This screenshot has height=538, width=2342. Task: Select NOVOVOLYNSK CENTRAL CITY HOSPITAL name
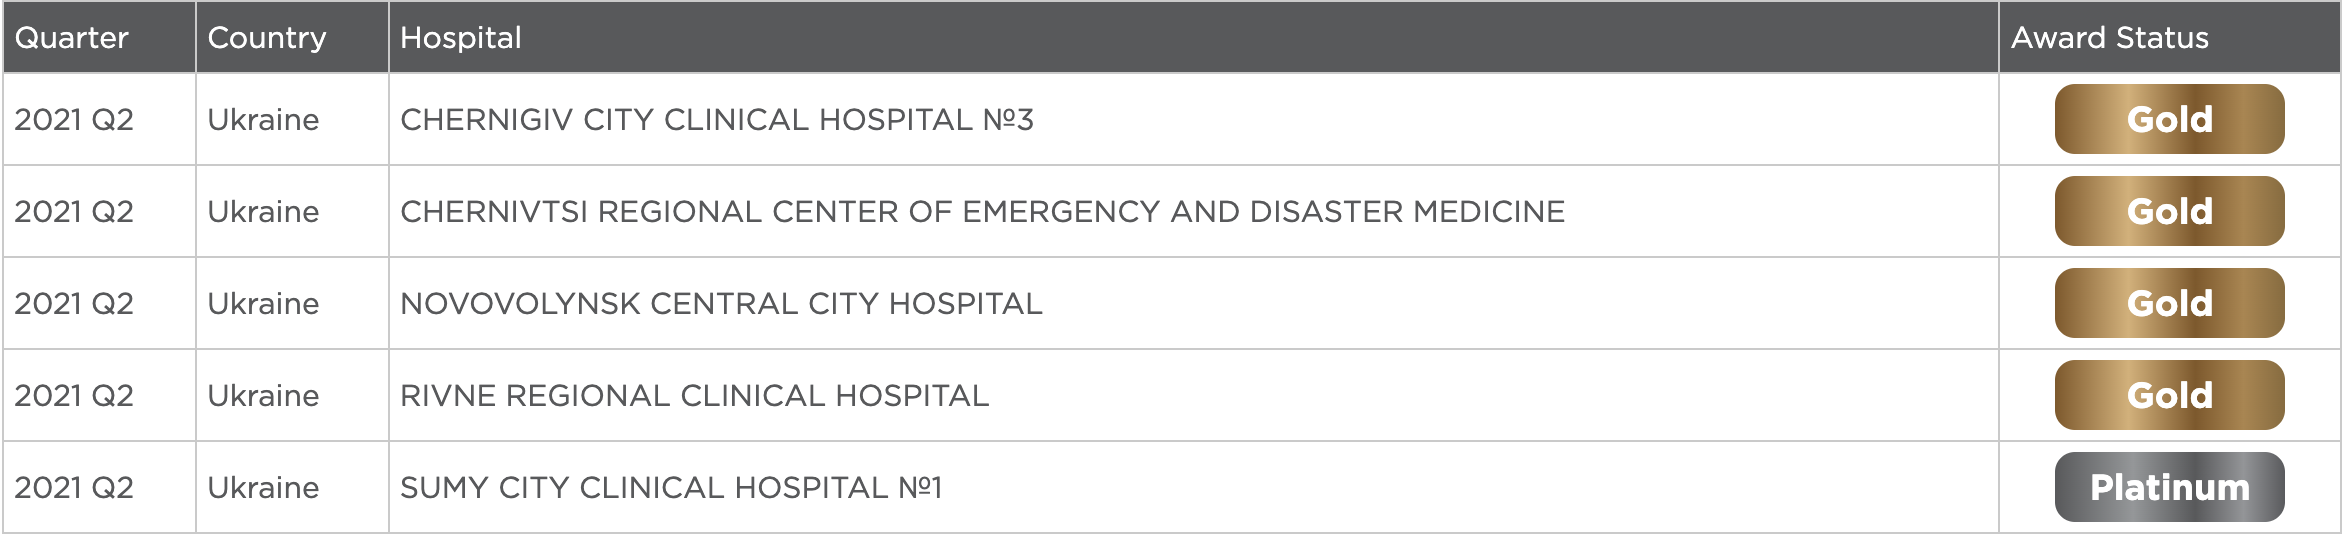click(721, 304)
